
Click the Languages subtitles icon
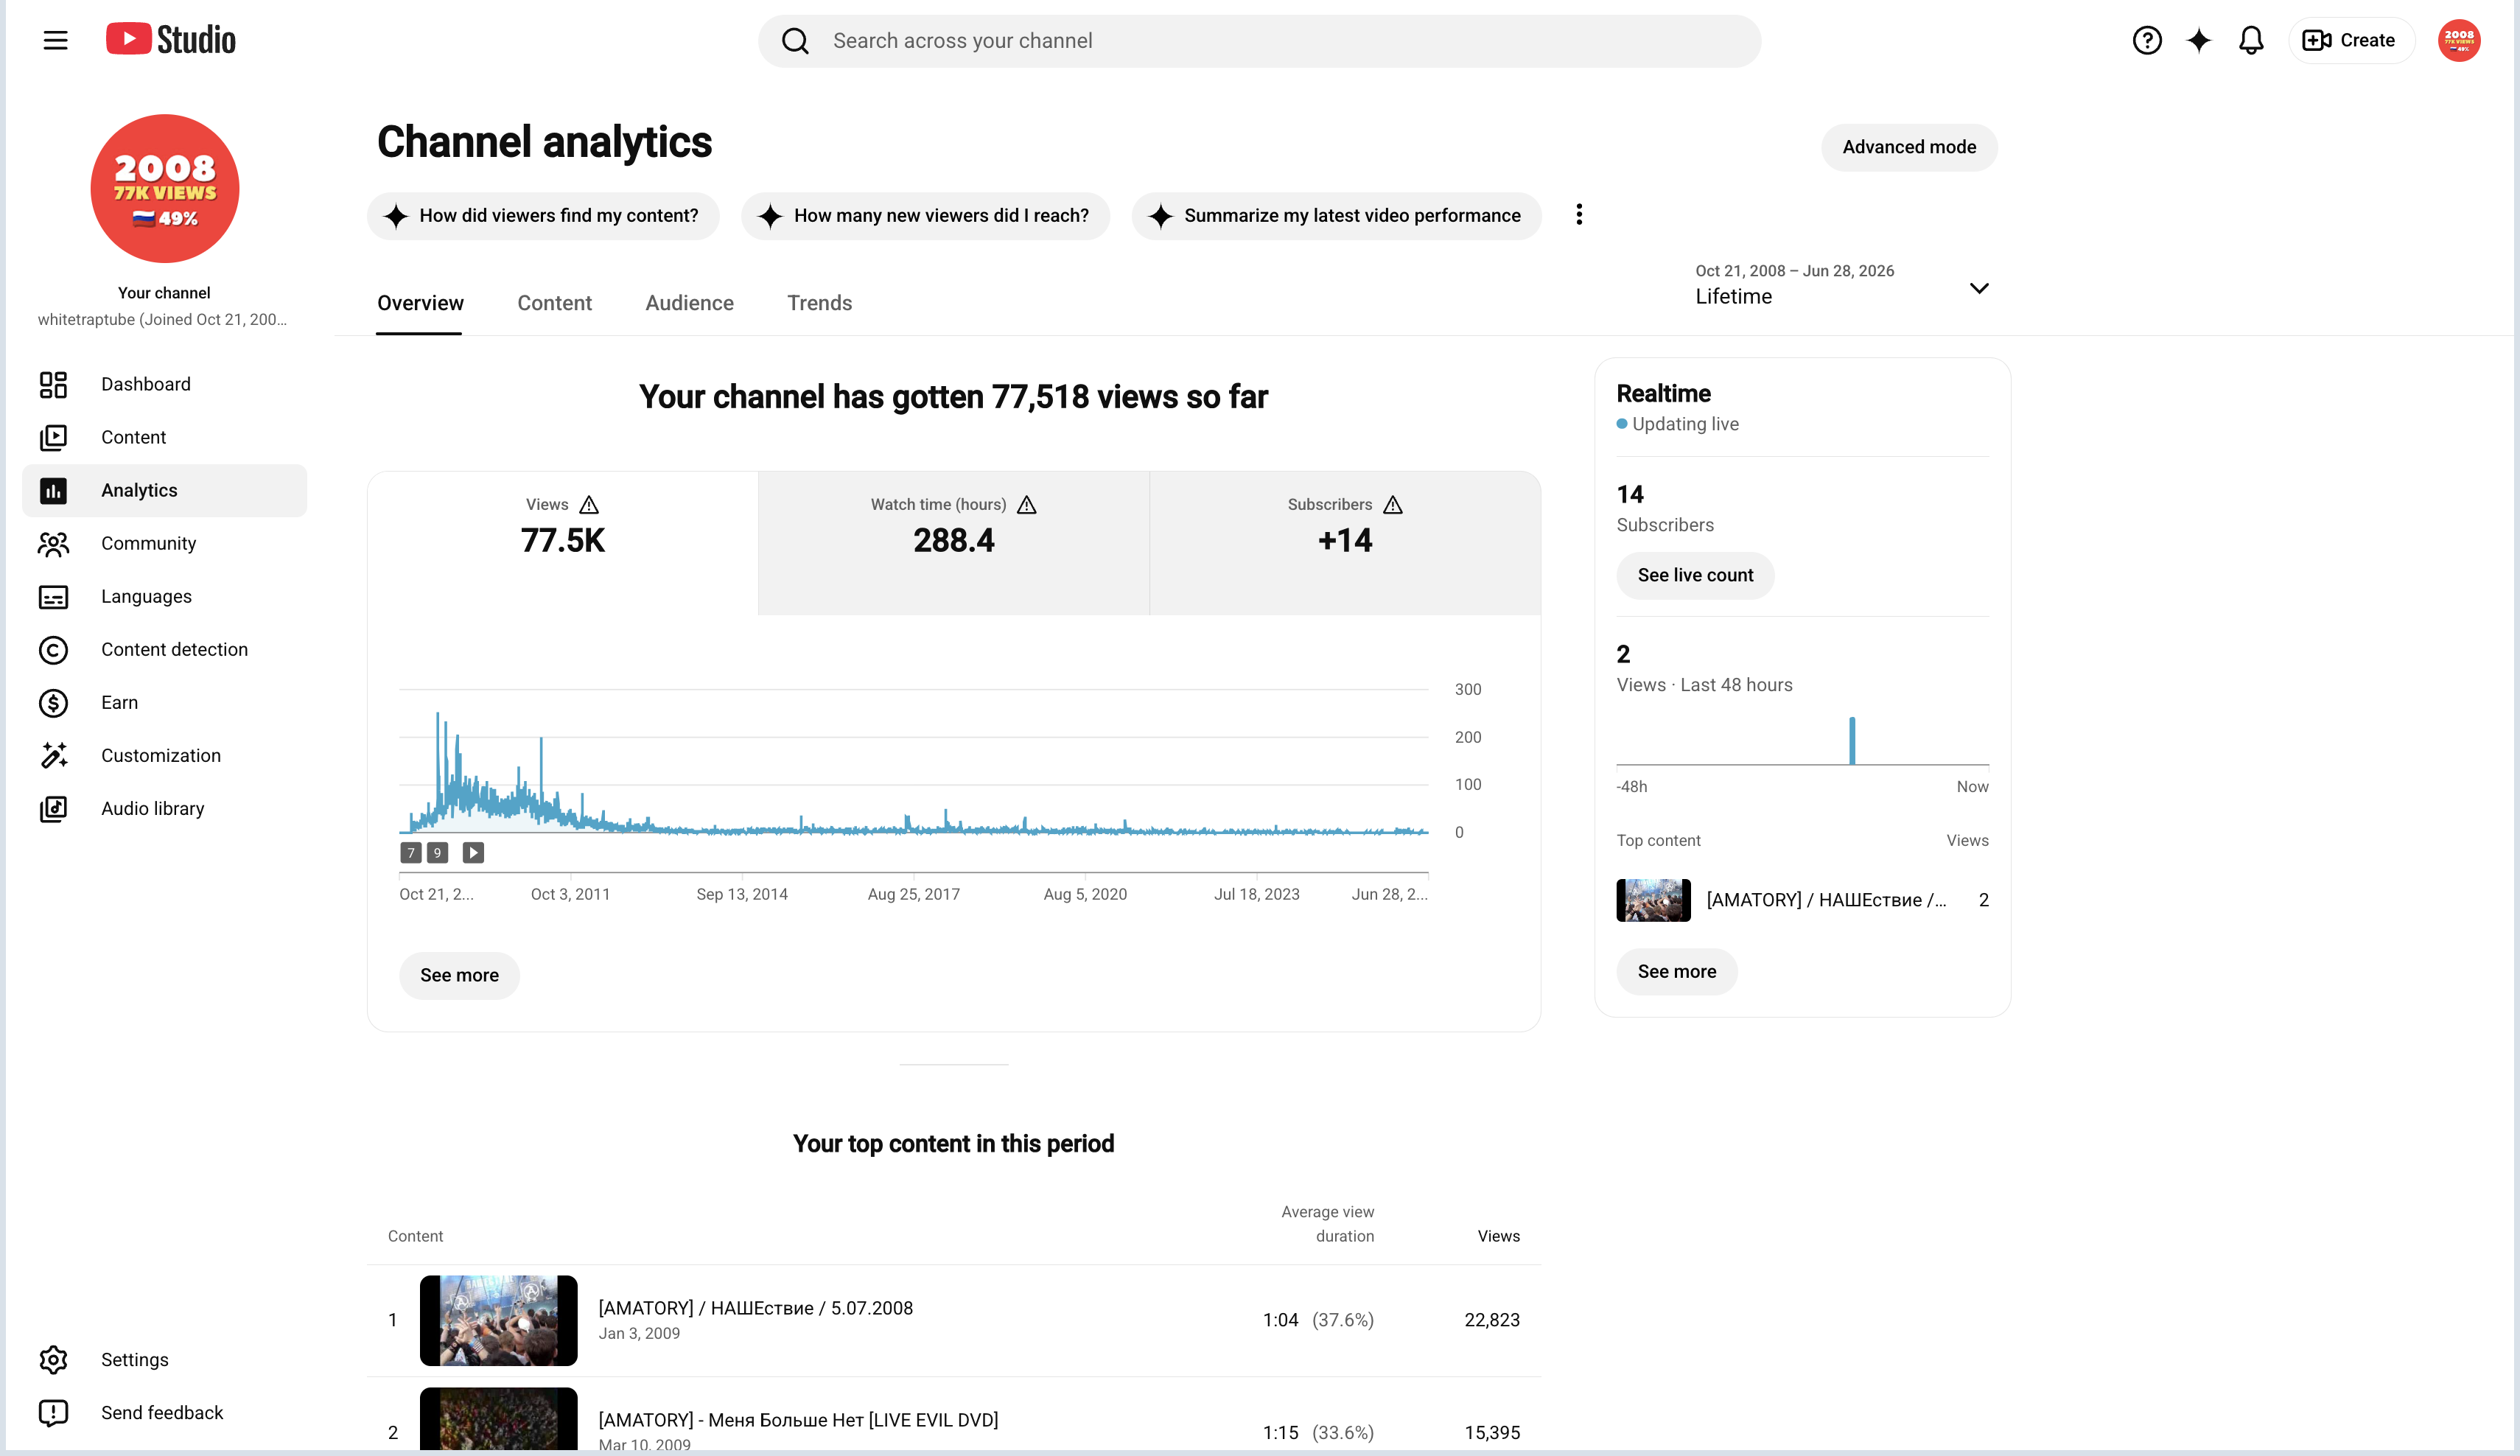tap(53, 596)
